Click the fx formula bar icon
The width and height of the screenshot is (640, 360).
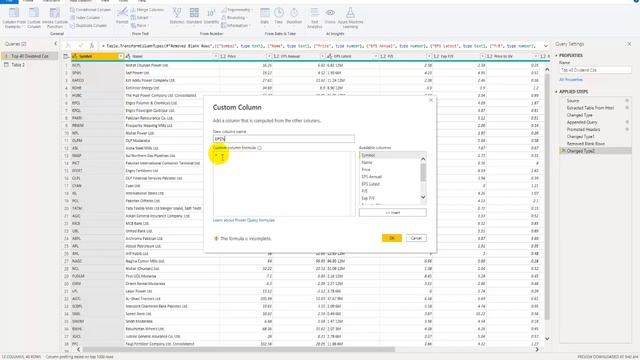(x=92, y=46)
